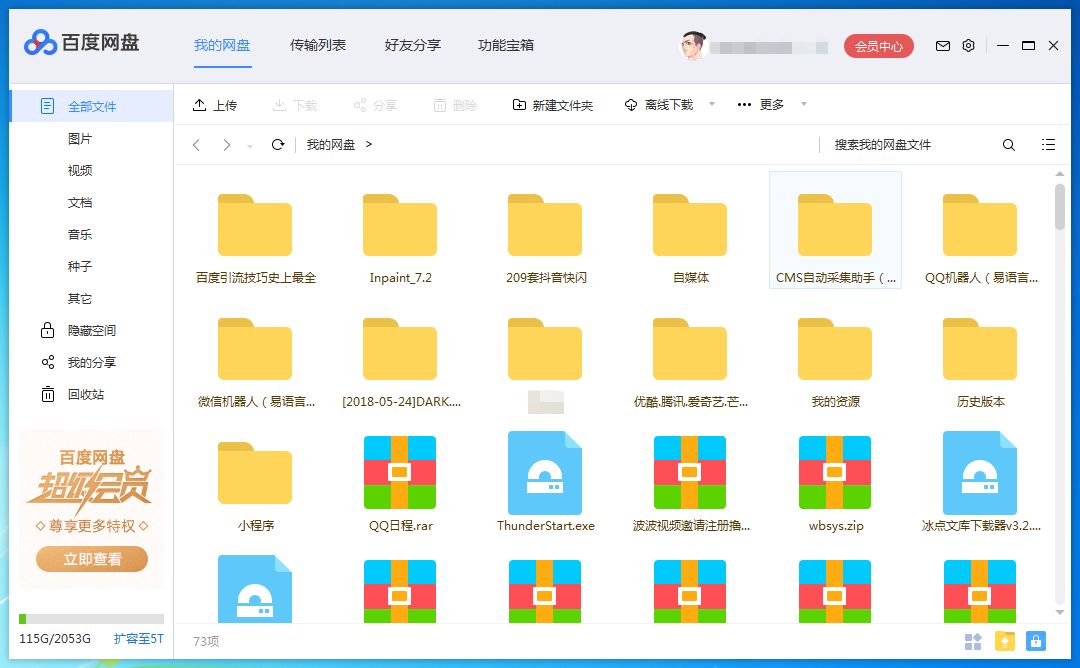1080x668 pixels.
Task: Click the vertical scrollbar thumb
Action: coord(1060,207)
